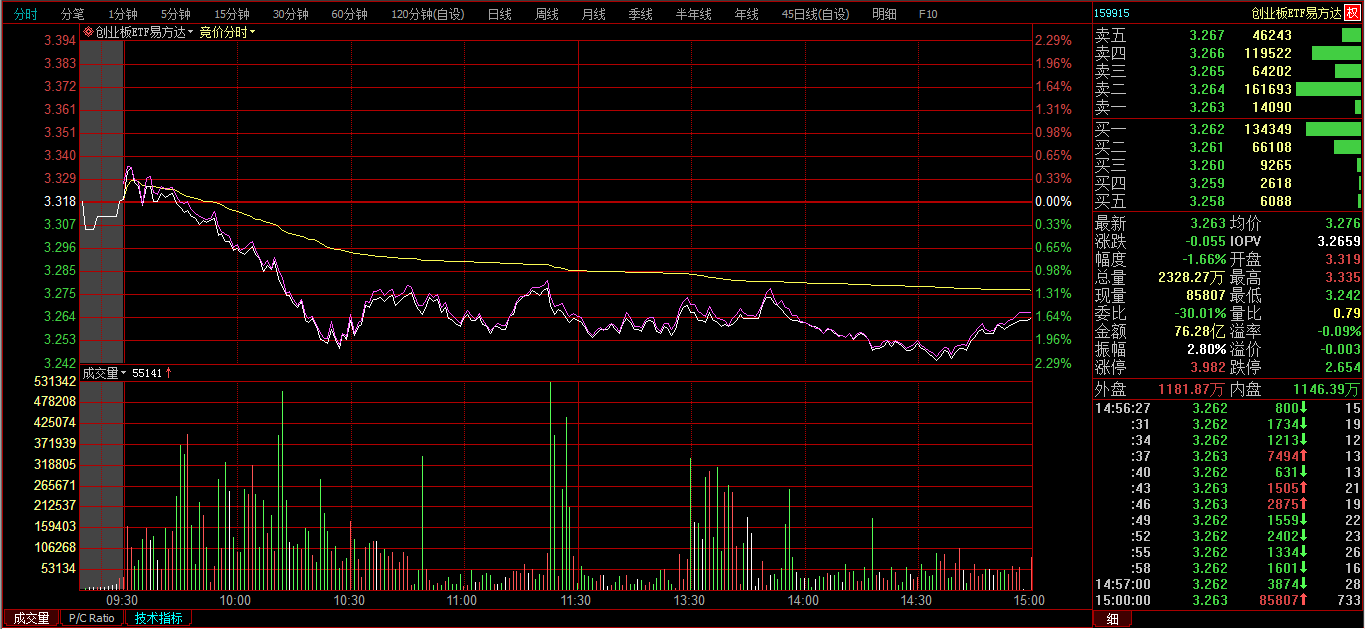Viewport: 1365px width, 629px height.
Task: Select the P/C Ratio tab
Action: (91, 618)
